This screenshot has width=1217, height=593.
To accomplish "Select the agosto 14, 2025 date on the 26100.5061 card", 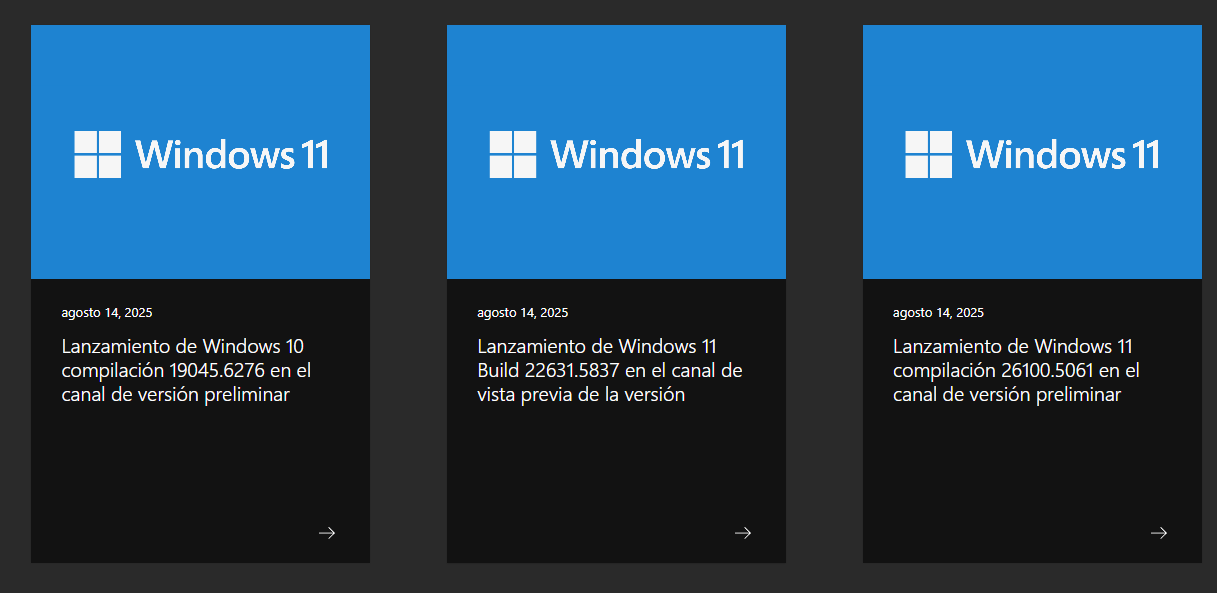I will 938,313.
